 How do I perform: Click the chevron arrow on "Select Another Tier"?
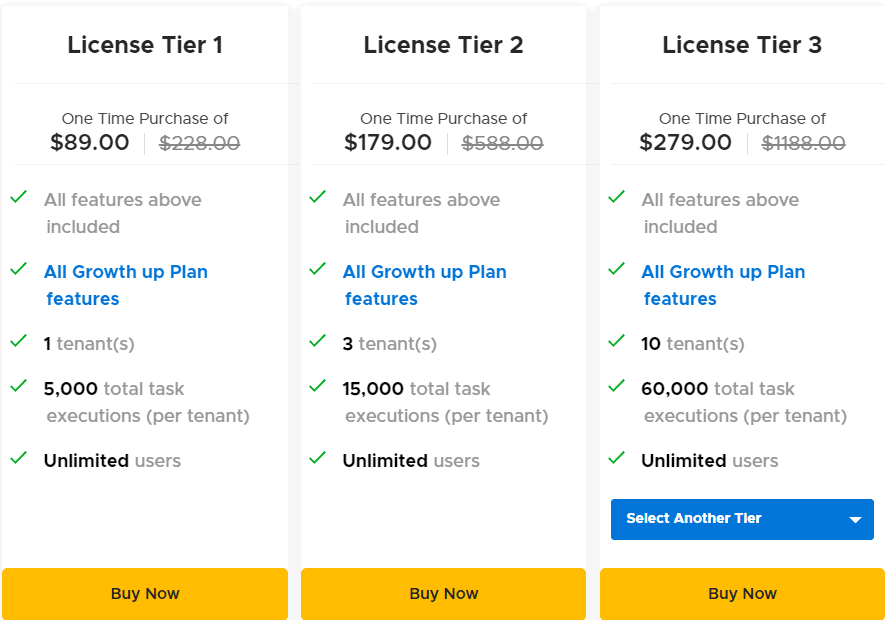point(855,519)
